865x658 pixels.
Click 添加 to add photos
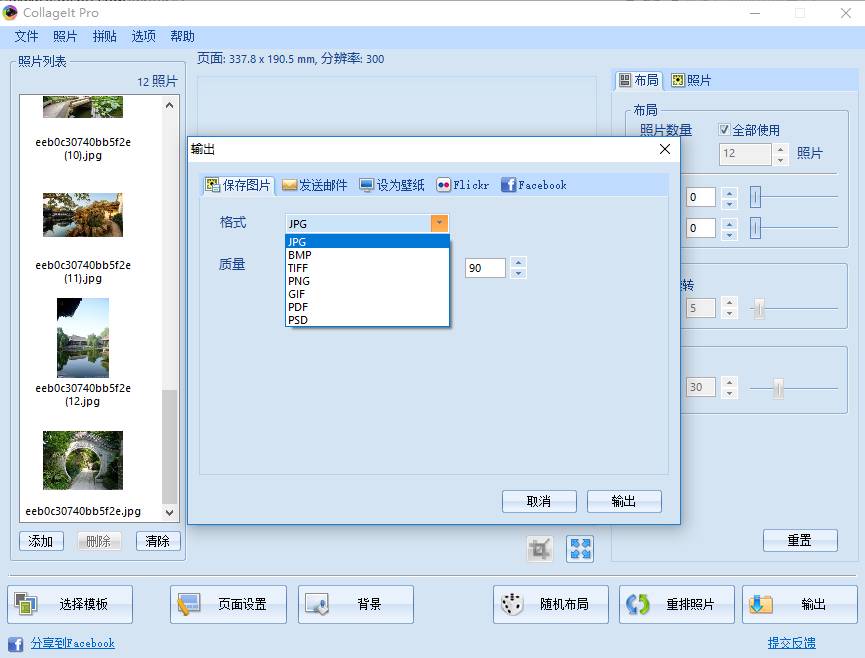click(x=41, y=541)
